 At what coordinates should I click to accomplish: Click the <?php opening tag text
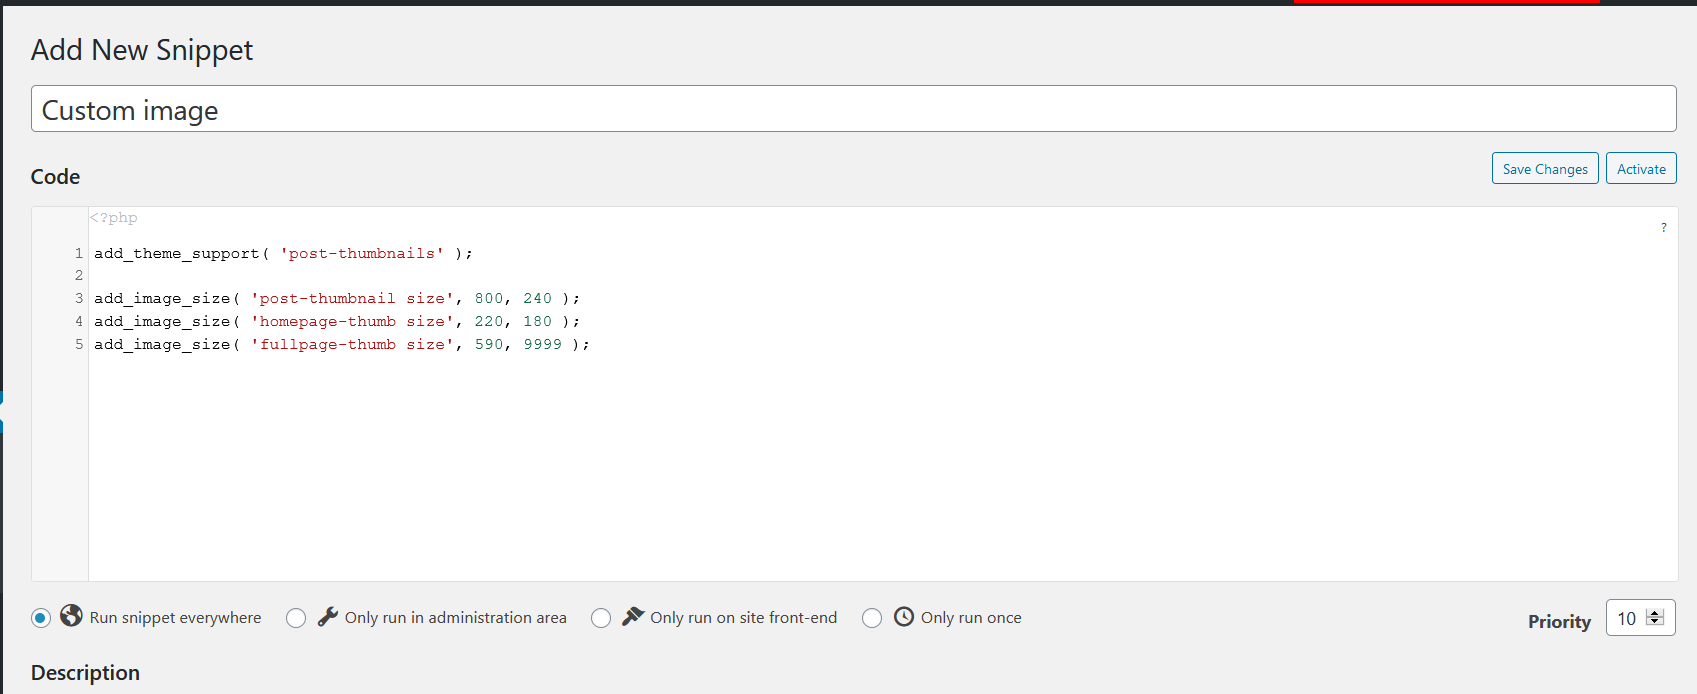click(114, 218)
